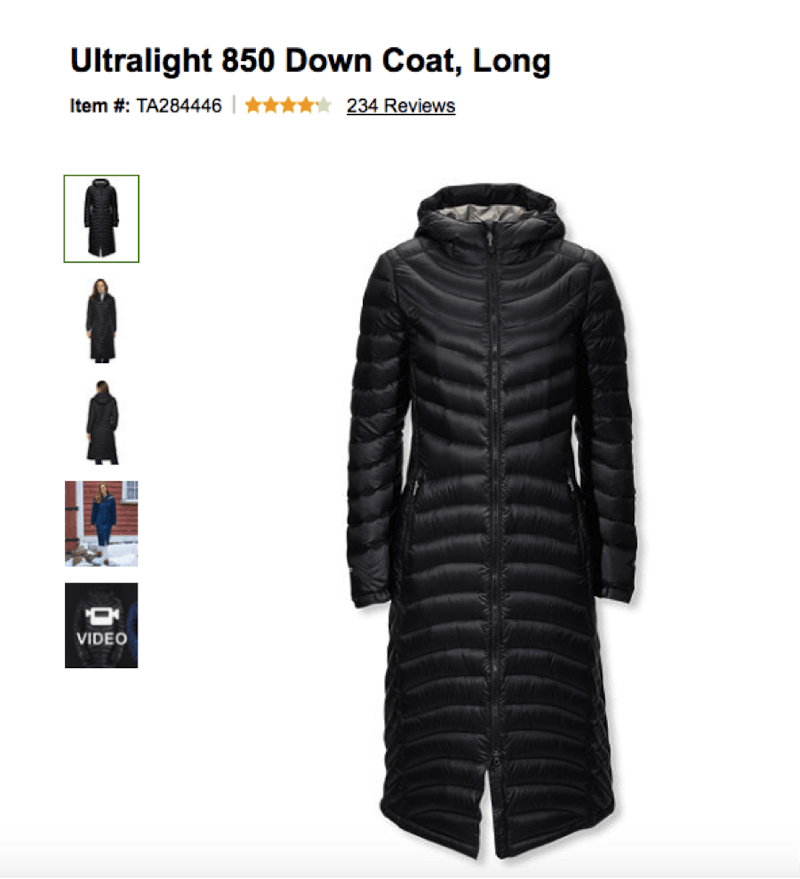Click the VIDEO label text
Viewport: 800px width, 879px height.
coord(101,639)
